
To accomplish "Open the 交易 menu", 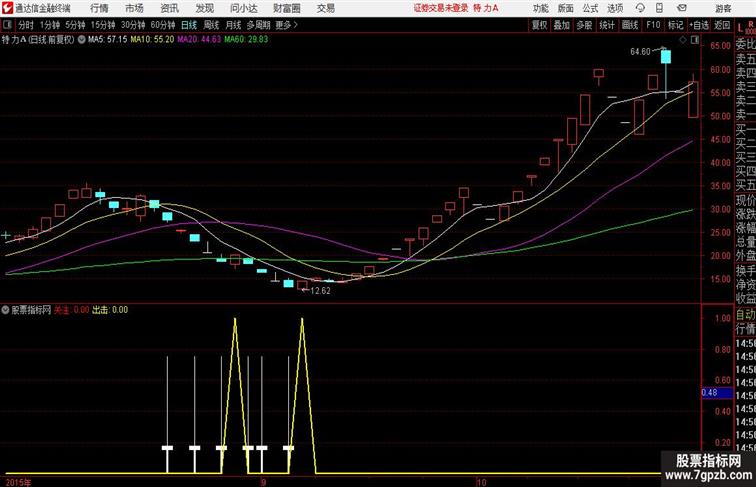I will 326,8.
